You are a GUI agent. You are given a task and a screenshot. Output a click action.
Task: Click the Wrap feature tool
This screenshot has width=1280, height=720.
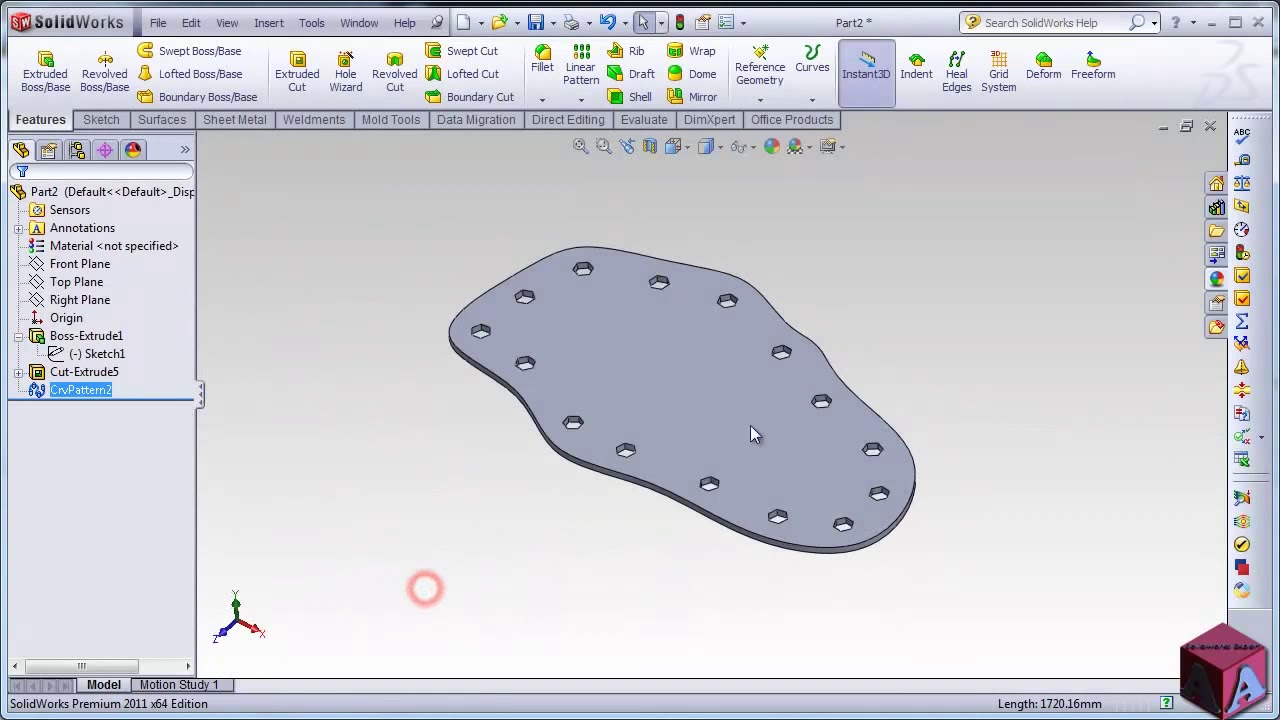pyautogui.click(x=691, y=51)
